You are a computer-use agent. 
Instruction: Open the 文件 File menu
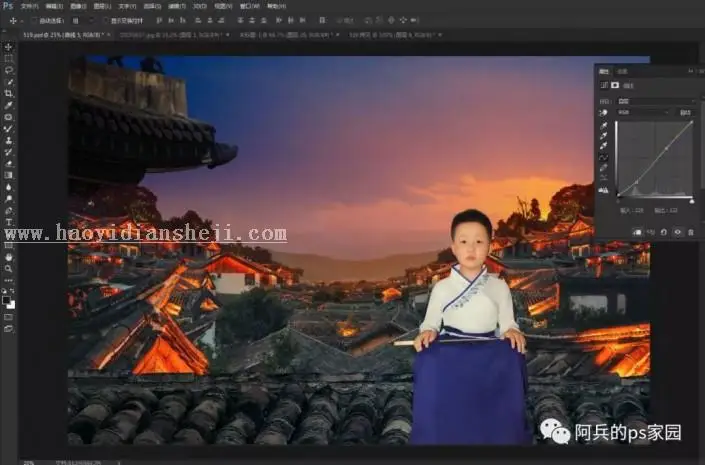point(30,6)
